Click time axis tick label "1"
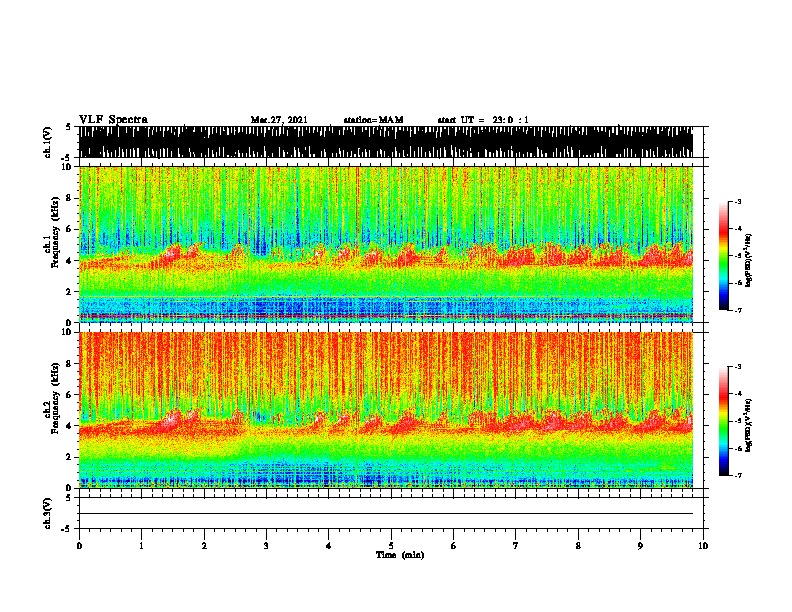This screenshot has height=612, width=792. pos(141,546)
